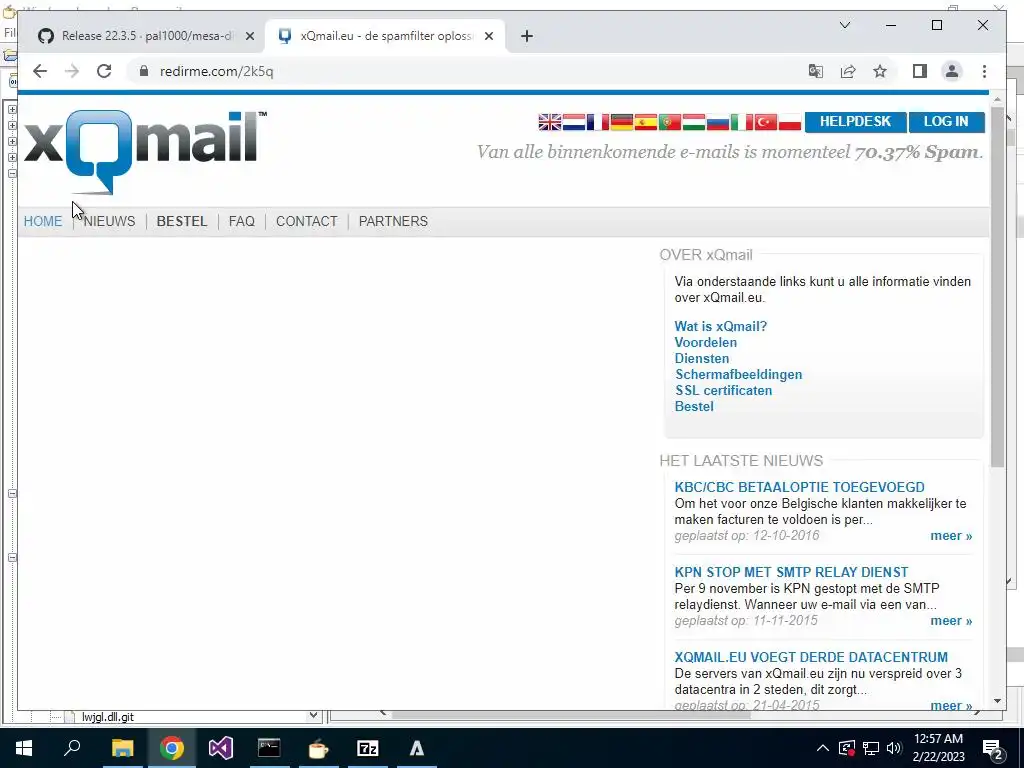The width and height of the screenshot is (1024, 768).
Task: Switch to xQmail.eu tab
Action: pos(385,36)
